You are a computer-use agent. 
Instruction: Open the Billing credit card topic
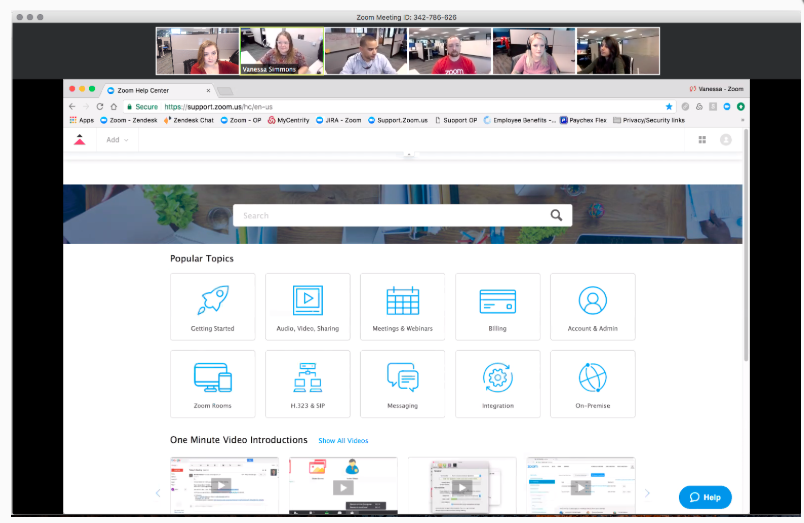[497, 306]
